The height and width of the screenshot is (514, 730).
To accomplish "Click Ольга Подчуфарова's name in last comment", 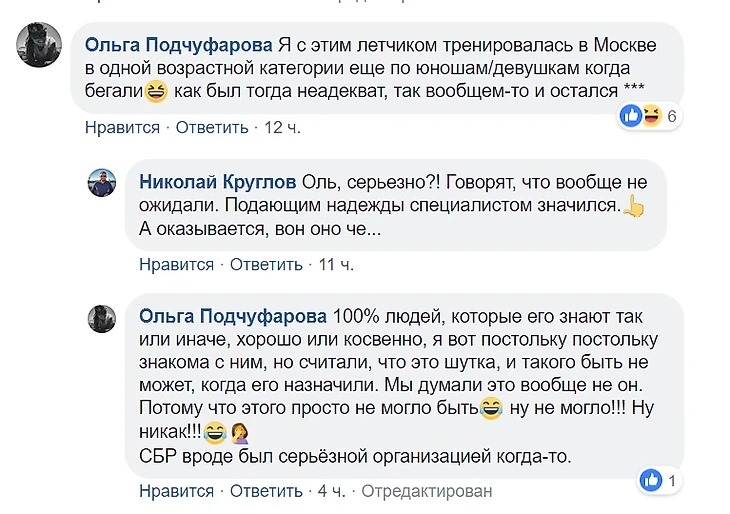I will tap(232, 316).
